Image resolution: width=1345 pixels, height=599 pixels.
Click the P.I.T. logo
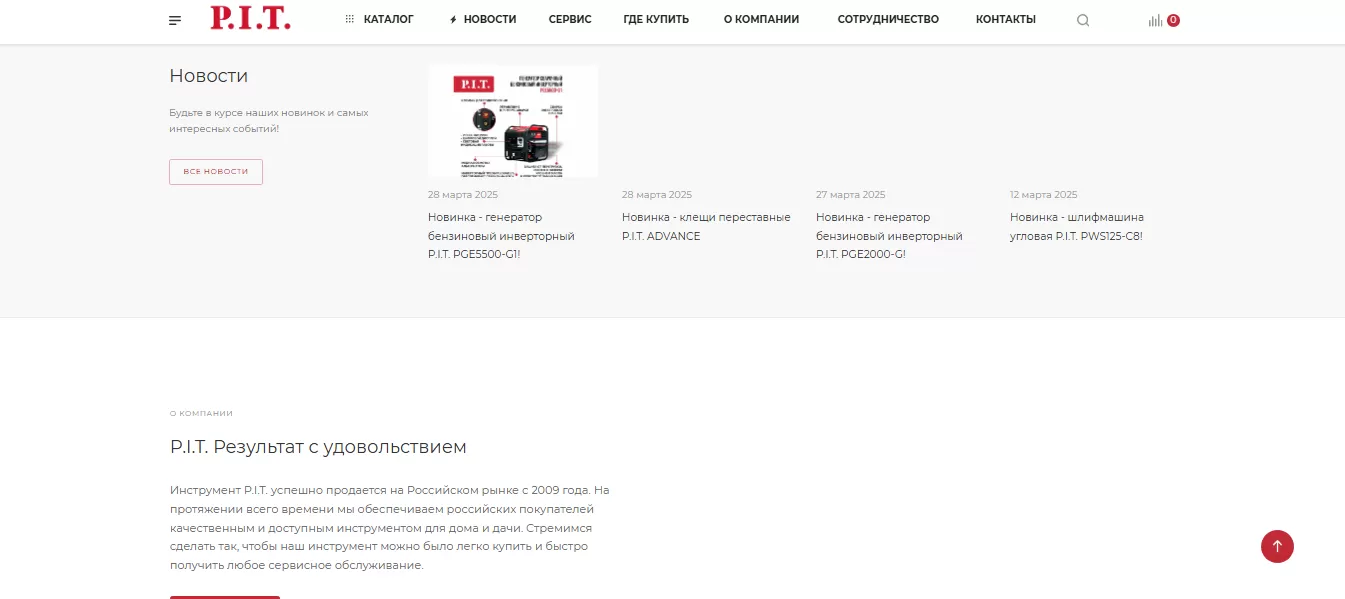click(250, 18)
